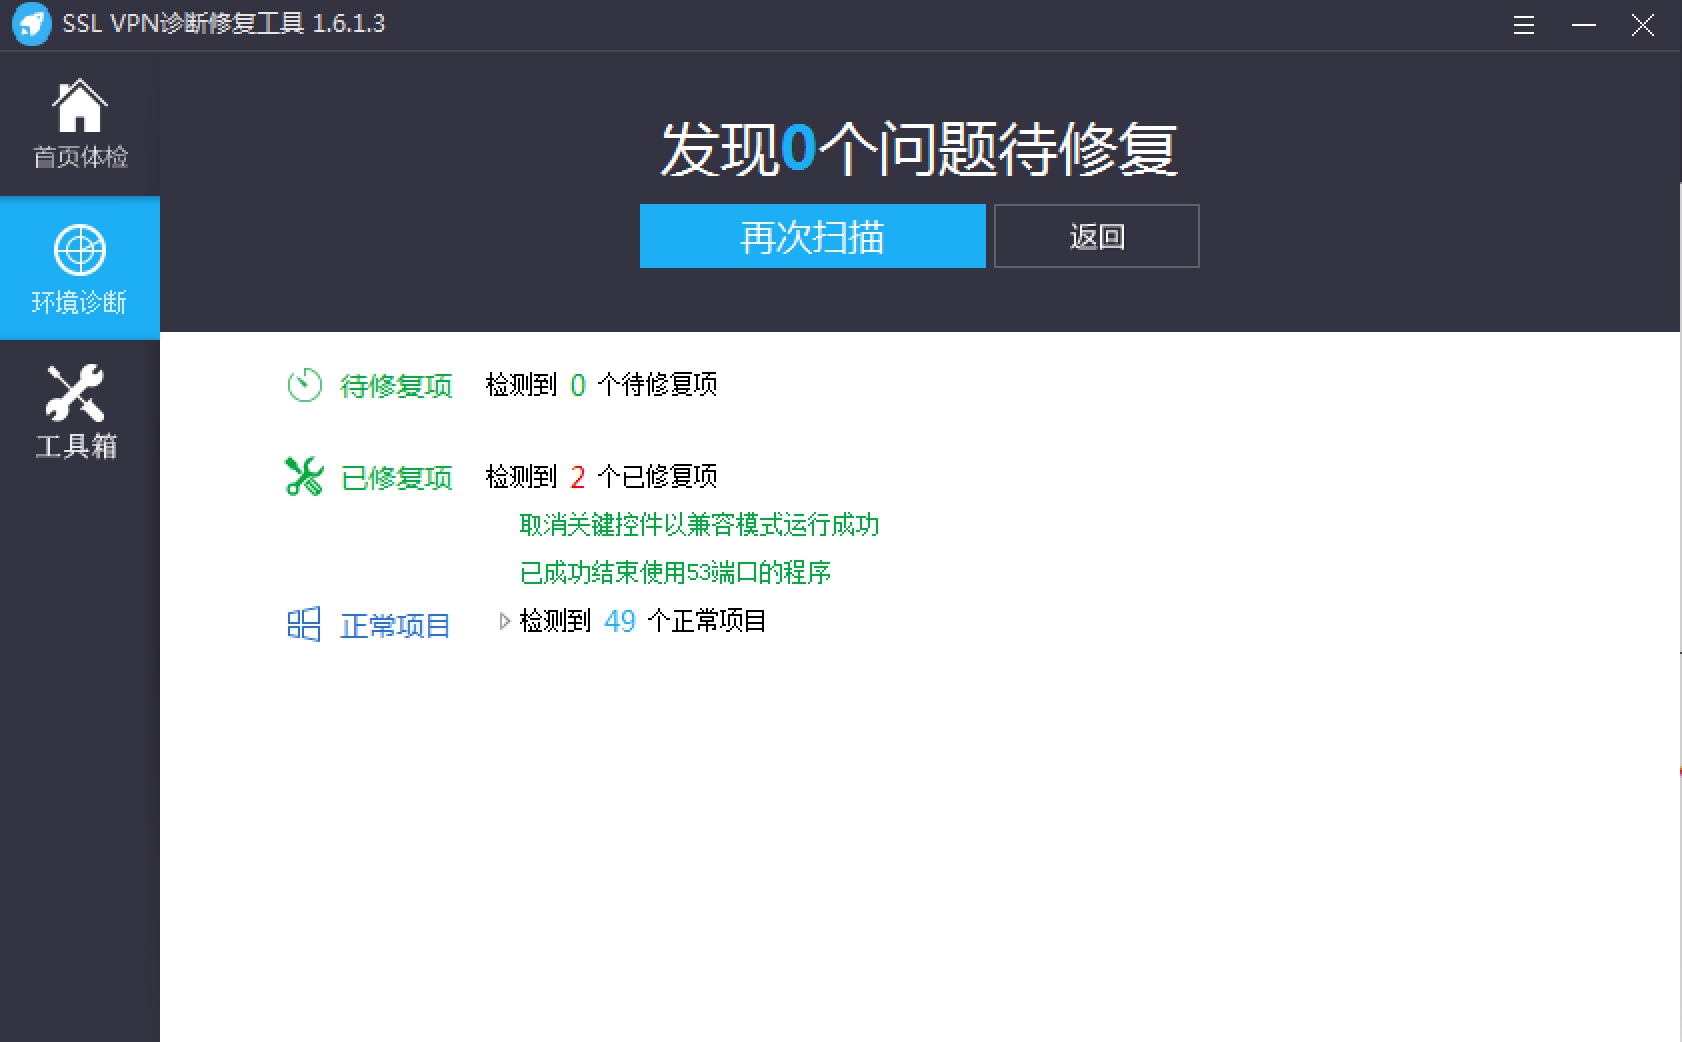Open the 首页体检 home checkup tab
Image resolution: width=1682 pixels, height=1042 pixels.
pos(80,124)
